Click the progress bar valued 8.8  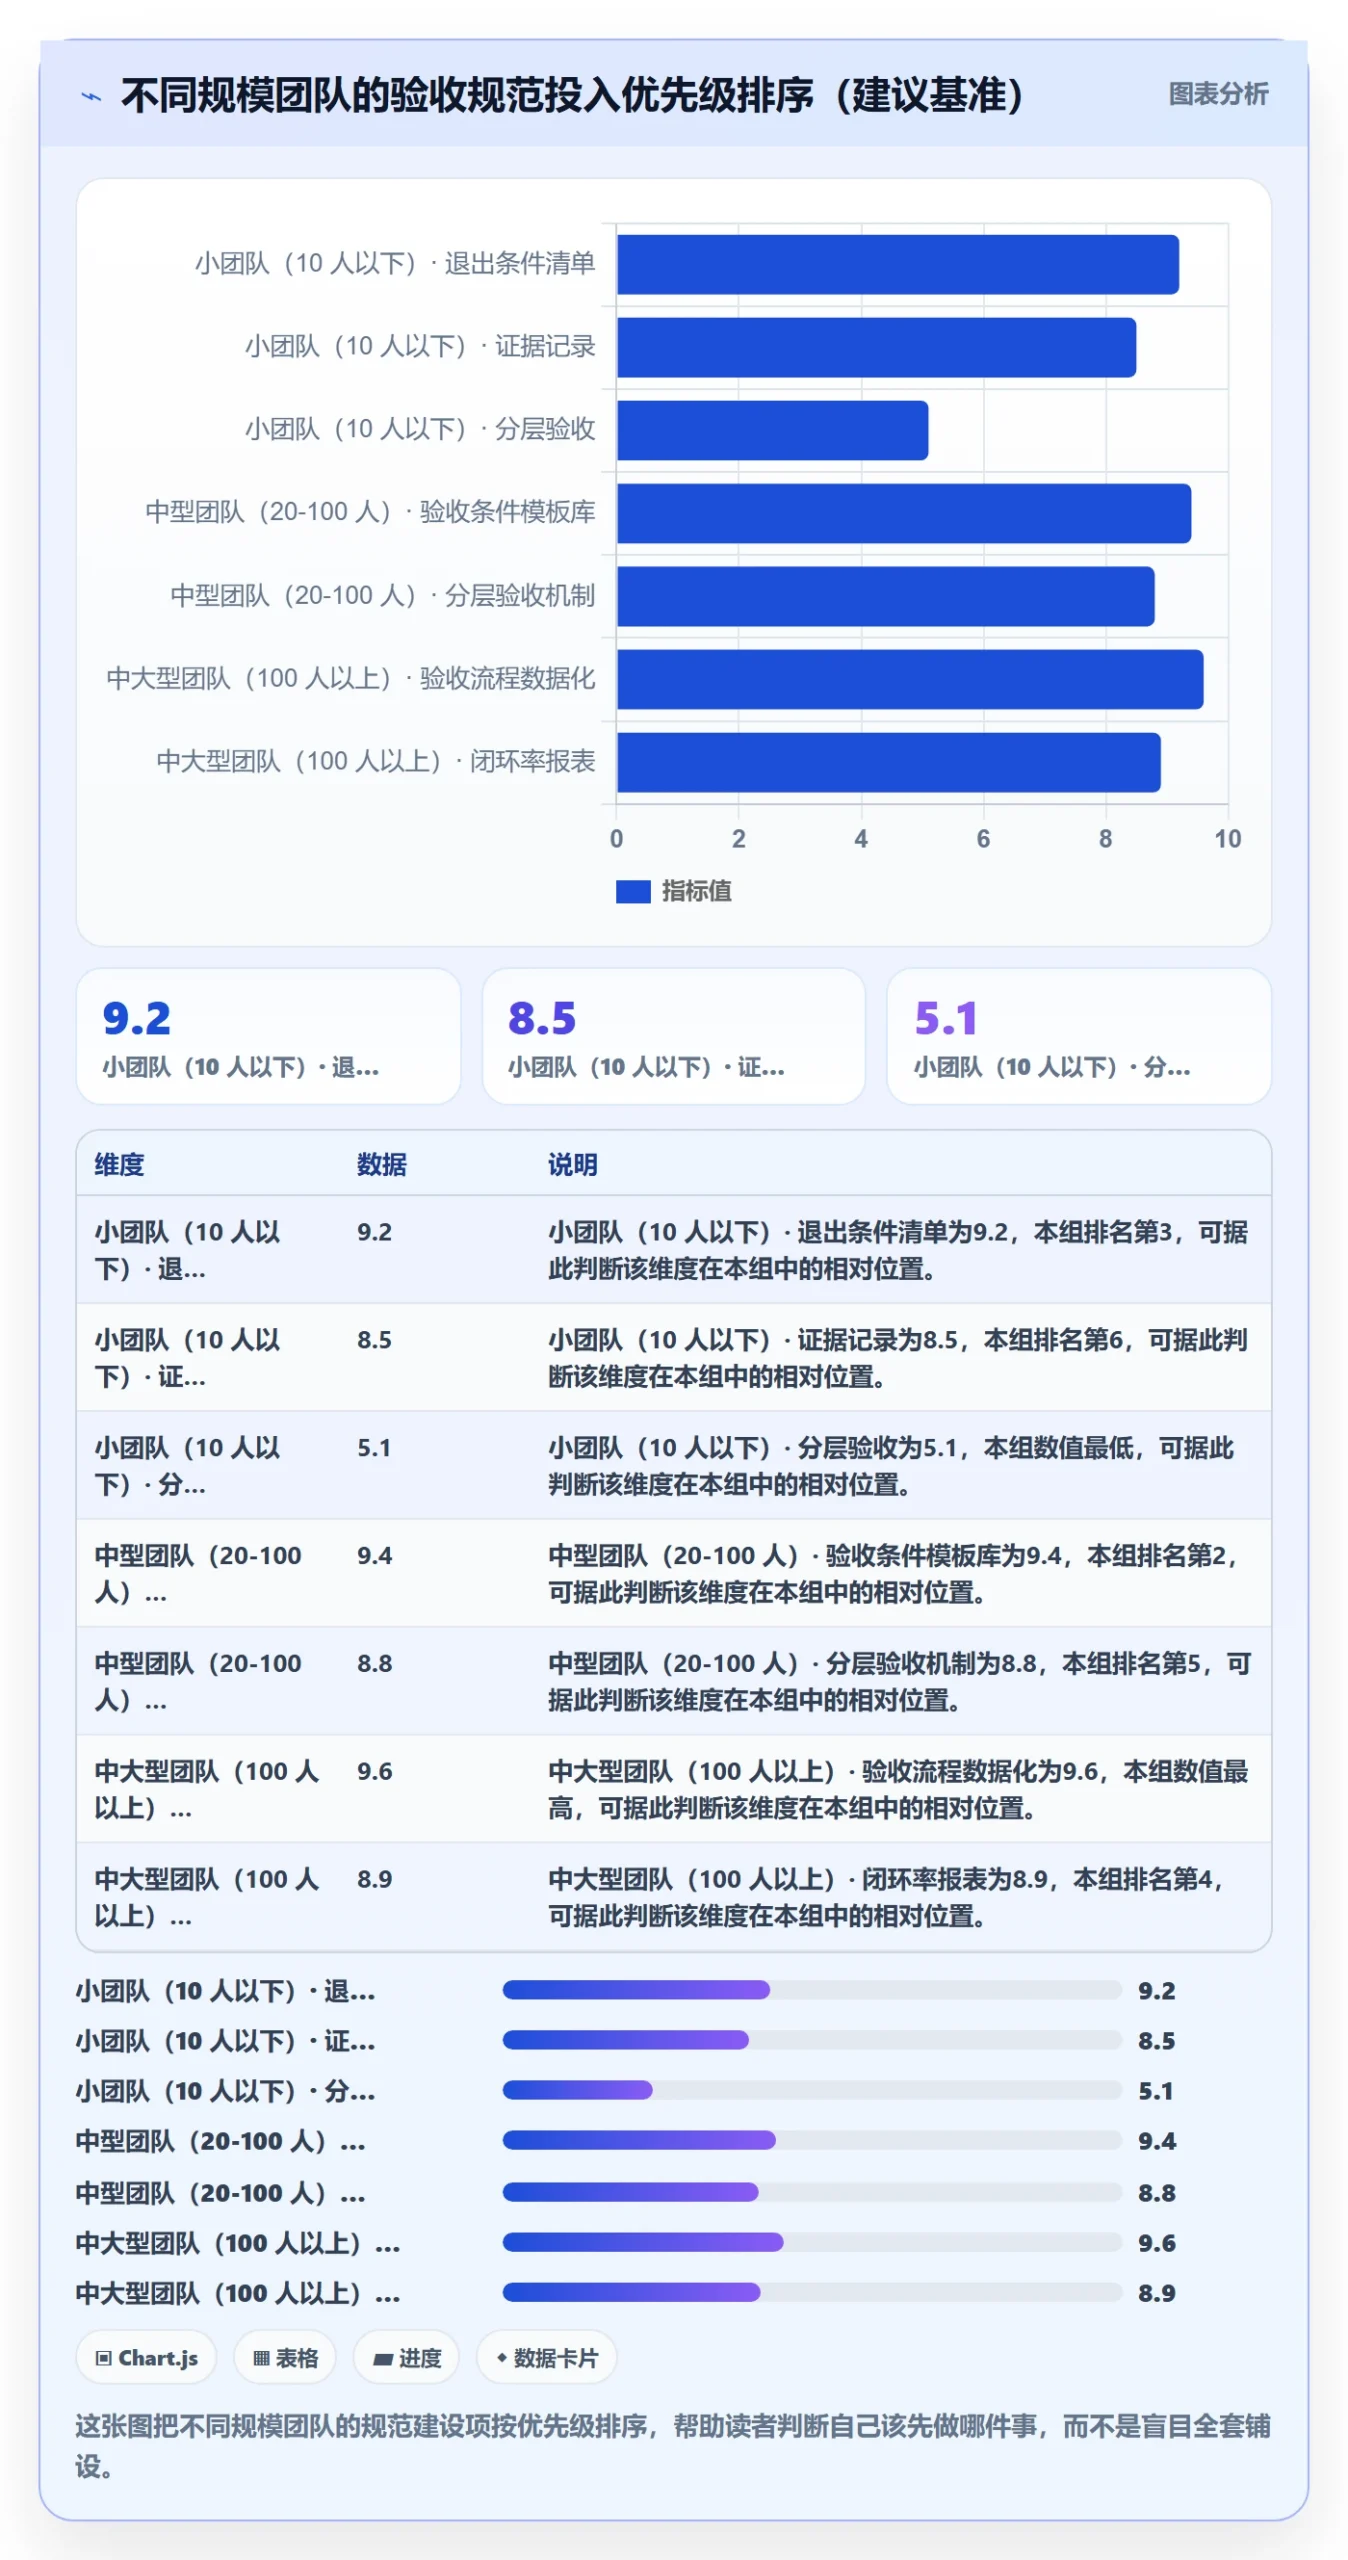[811, 2191]
